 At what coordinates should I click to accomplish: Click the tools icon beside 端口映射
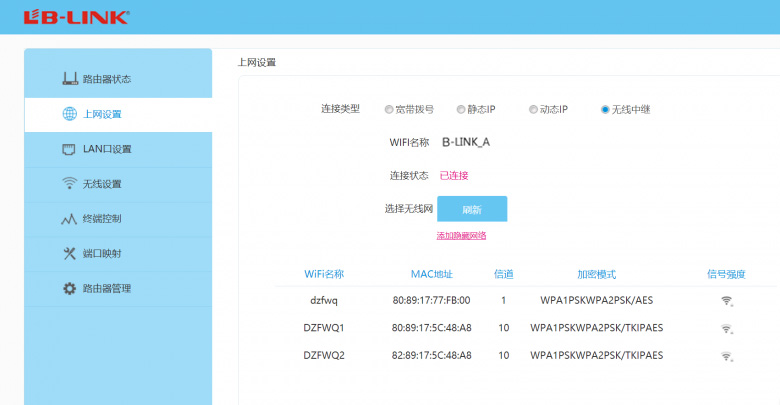[x=69, y=254]
